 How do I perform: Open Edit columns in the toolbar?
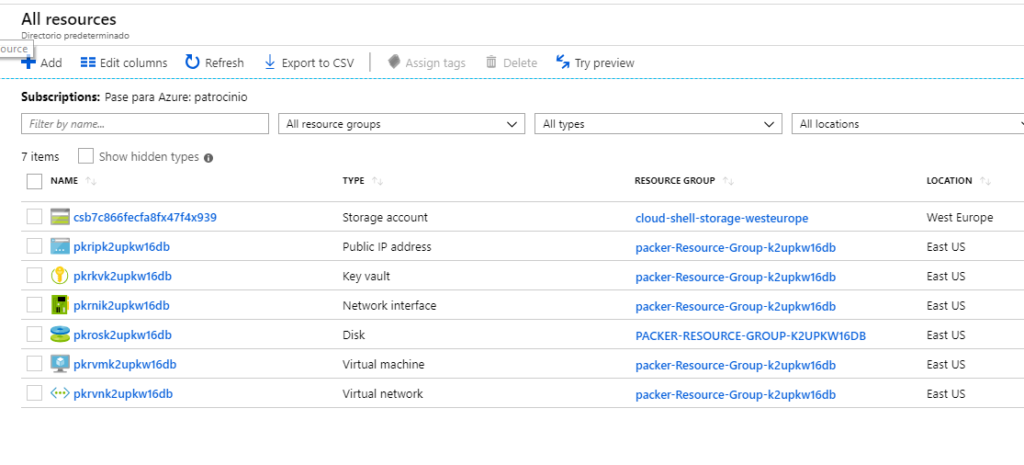[123, 63]
